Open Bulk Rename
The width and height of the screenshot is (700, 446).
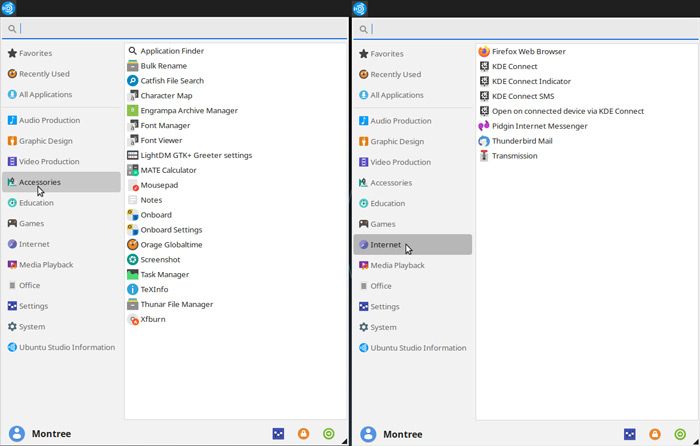pyautogui.click(x=163, y=66)
